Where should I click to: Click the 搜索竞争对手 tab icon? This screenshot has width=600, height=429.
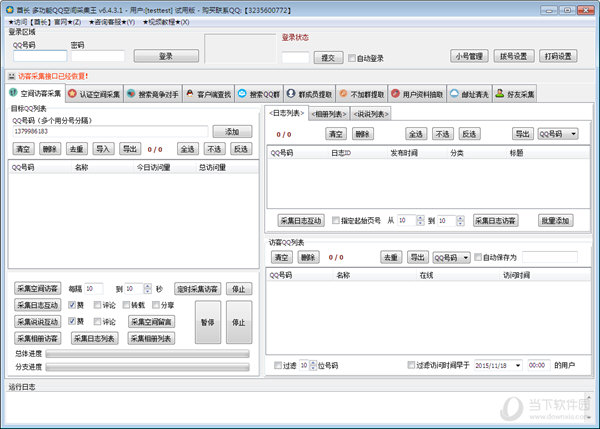click(131, 93)
